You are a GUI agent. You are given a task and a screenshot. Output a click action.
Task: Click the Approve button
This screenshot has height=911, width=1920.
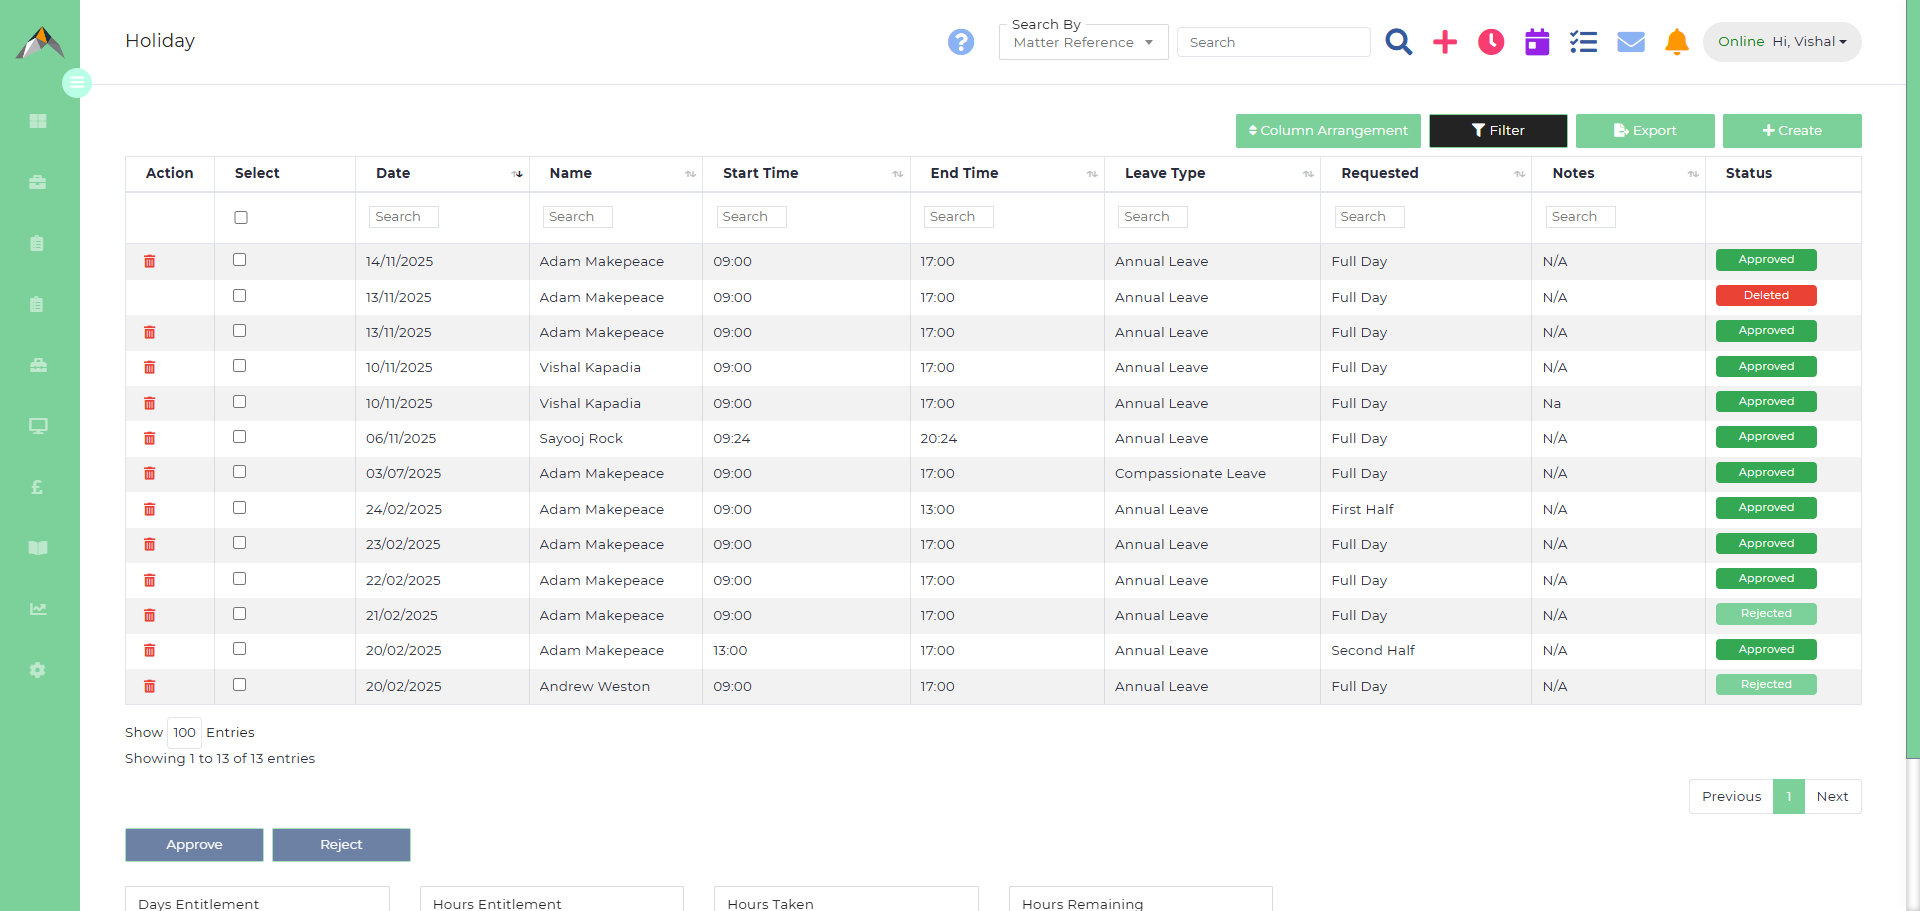pos(194,845)
